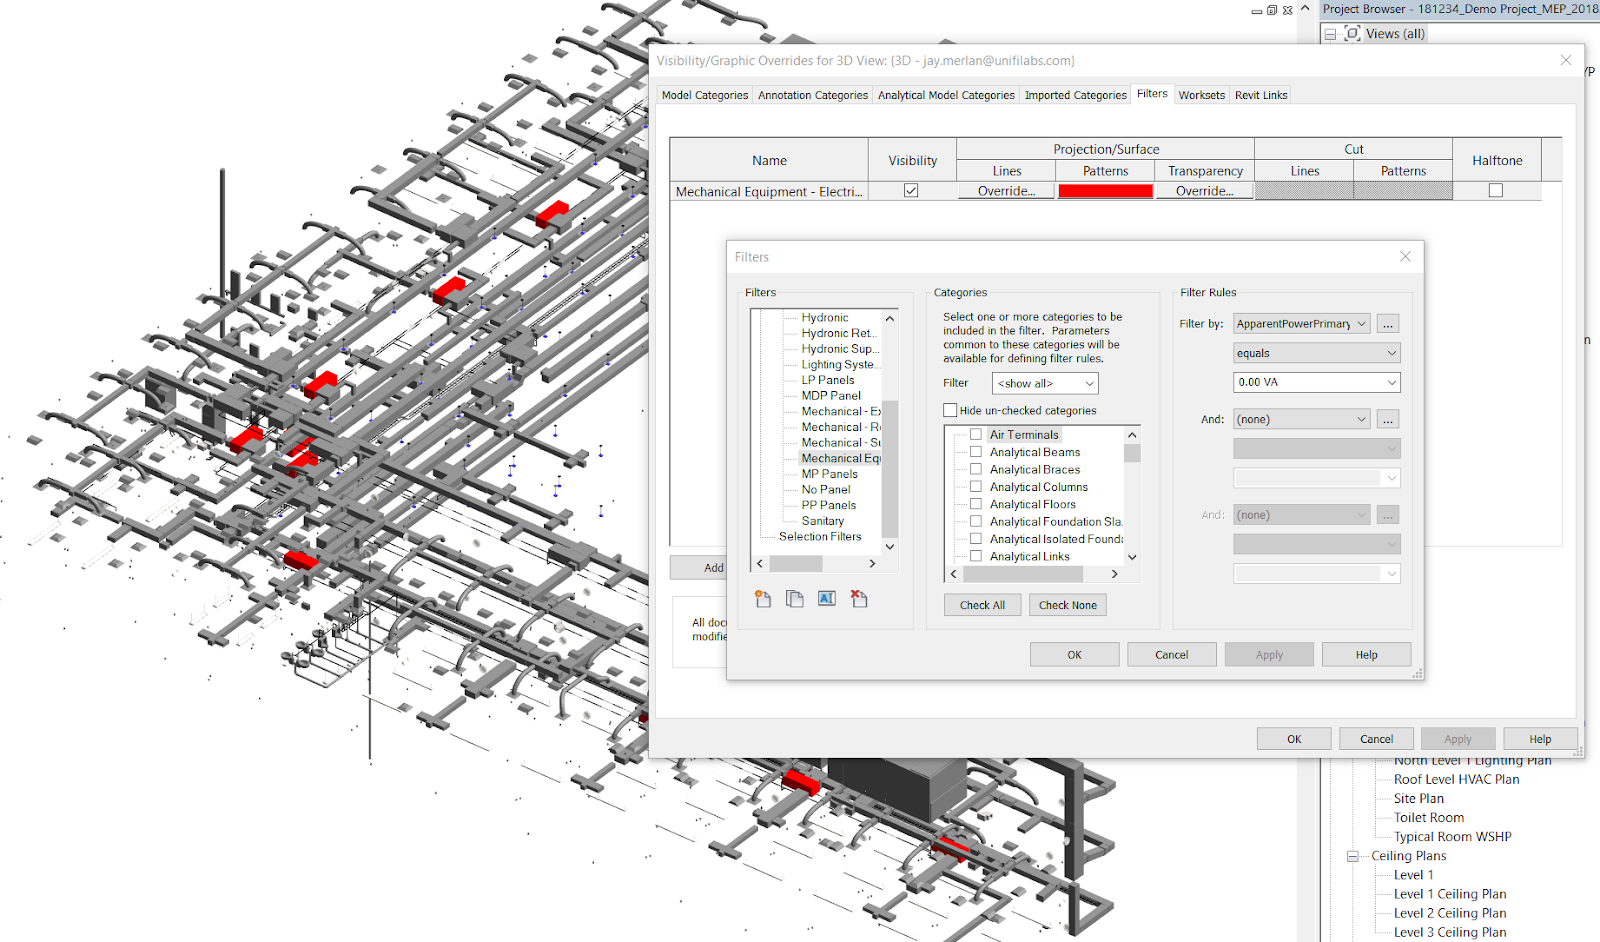Viewport: 1600px width, 942px height.
Task: Switch to the Analytical Model Categories tab
Action: click(946, 95)
